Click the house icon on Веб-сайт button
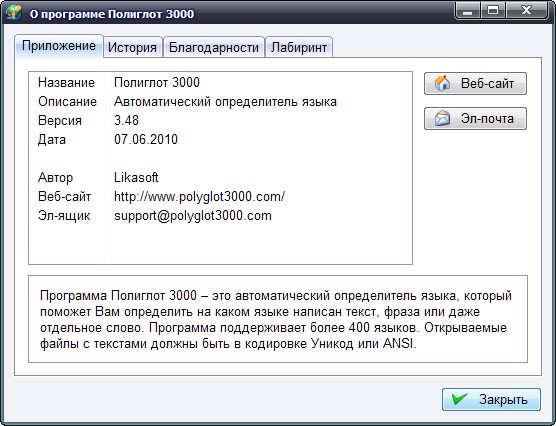This screenshot has height=426, width=556. tap(442, 83)
